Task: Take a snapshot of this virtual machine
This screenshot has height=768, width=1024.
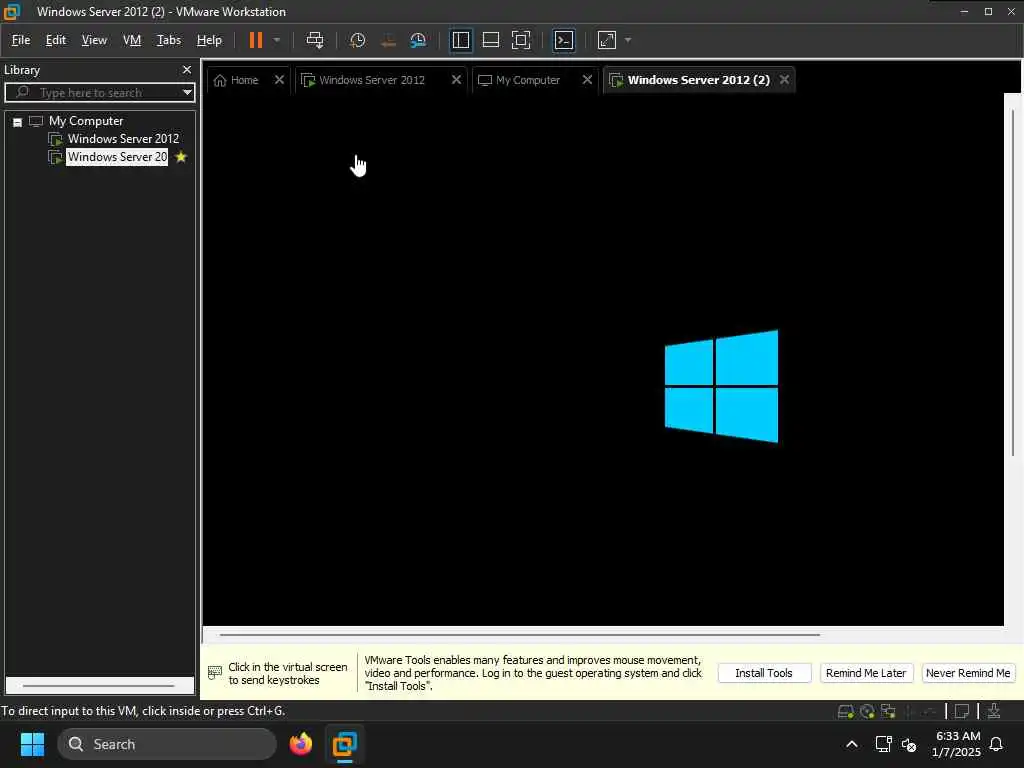Action: point(357,40)
